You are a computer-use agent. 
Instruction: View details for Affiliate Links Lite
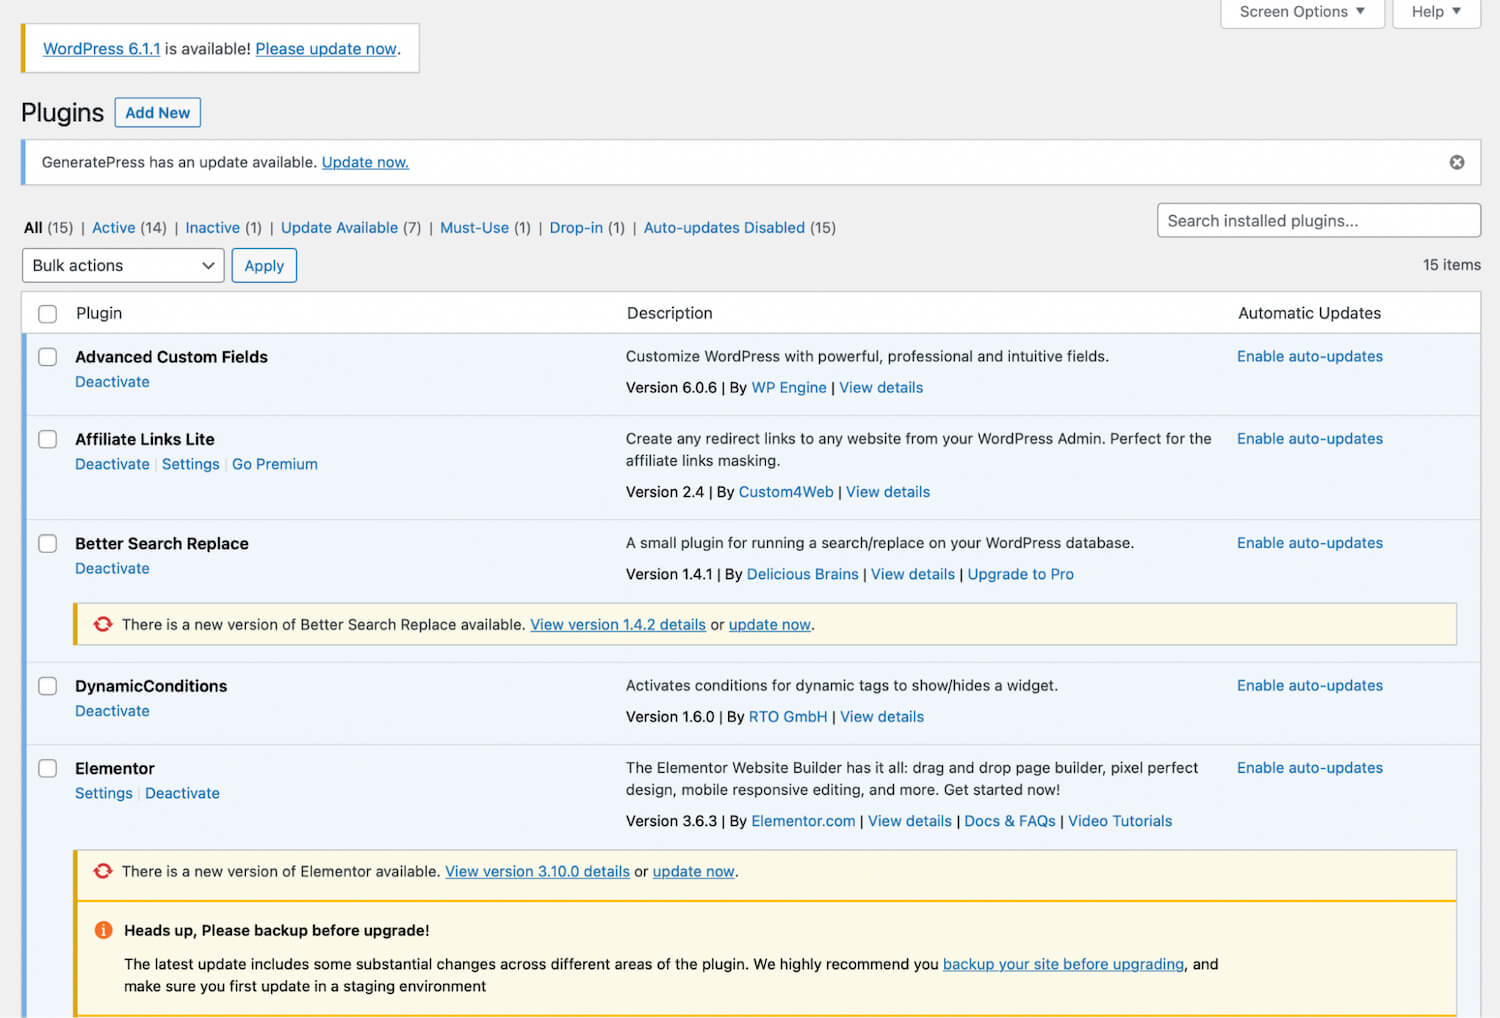point(888,492)
